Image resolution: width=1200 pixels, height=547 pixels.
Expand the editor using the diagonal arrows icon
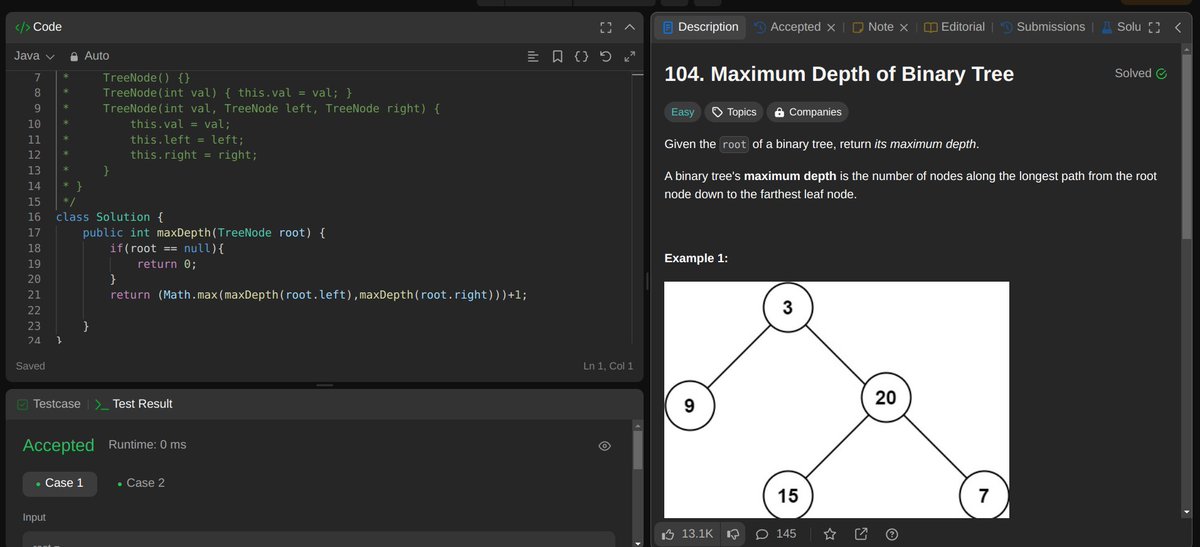coord(629,56)
